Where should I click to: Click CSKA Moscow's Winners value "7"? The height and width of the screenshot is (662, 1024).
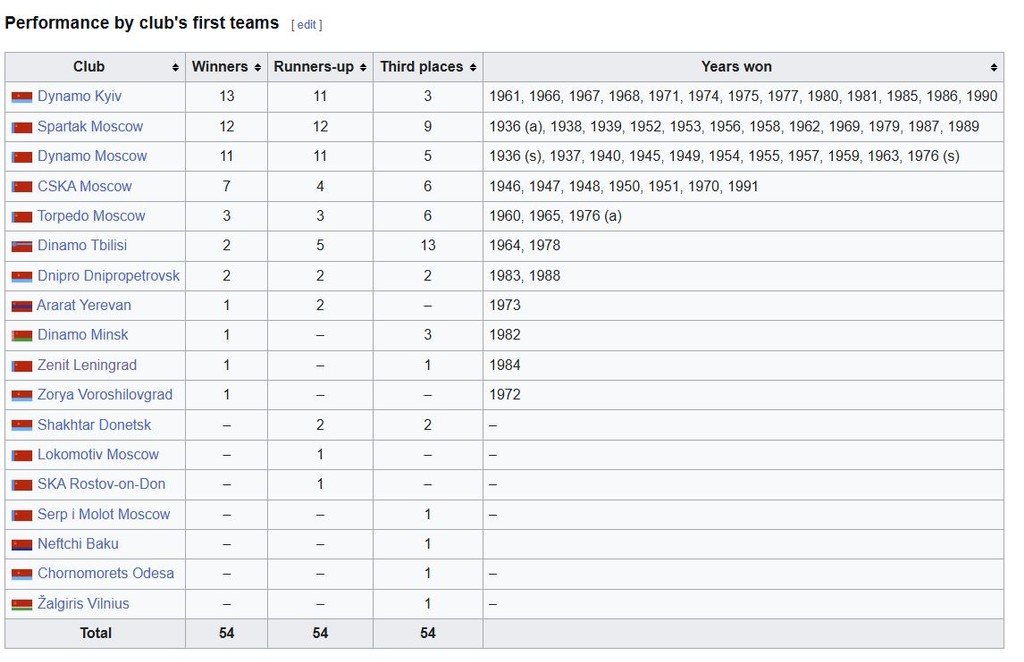click(227, 187)
